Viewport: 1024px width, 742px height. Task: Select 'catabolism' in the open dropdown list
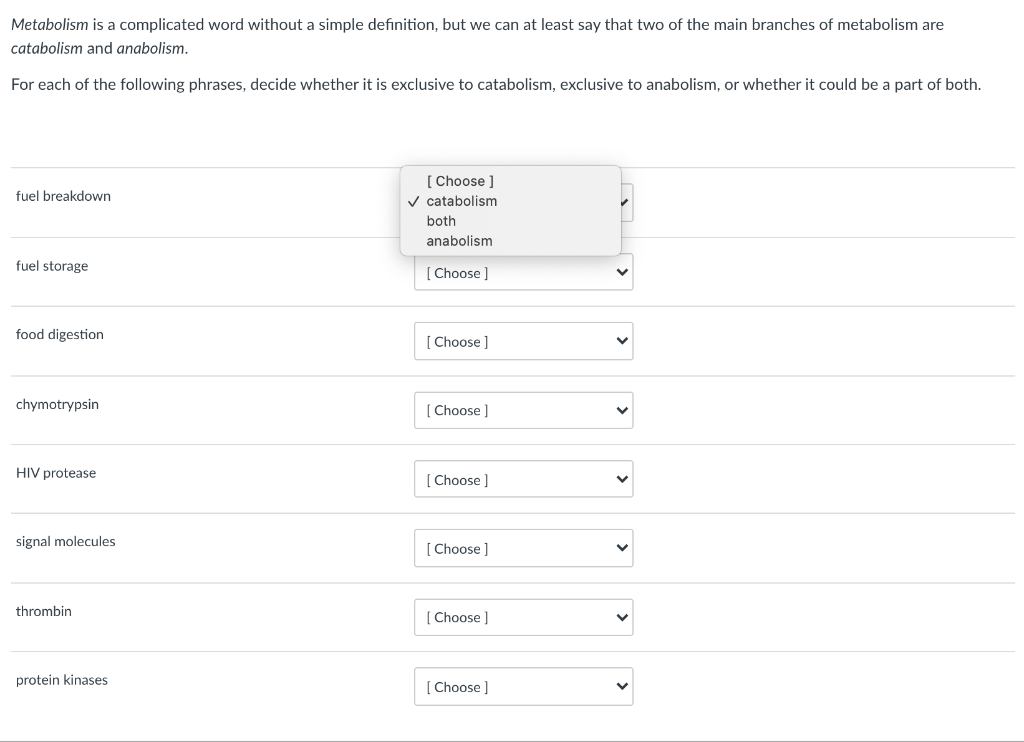461,201
